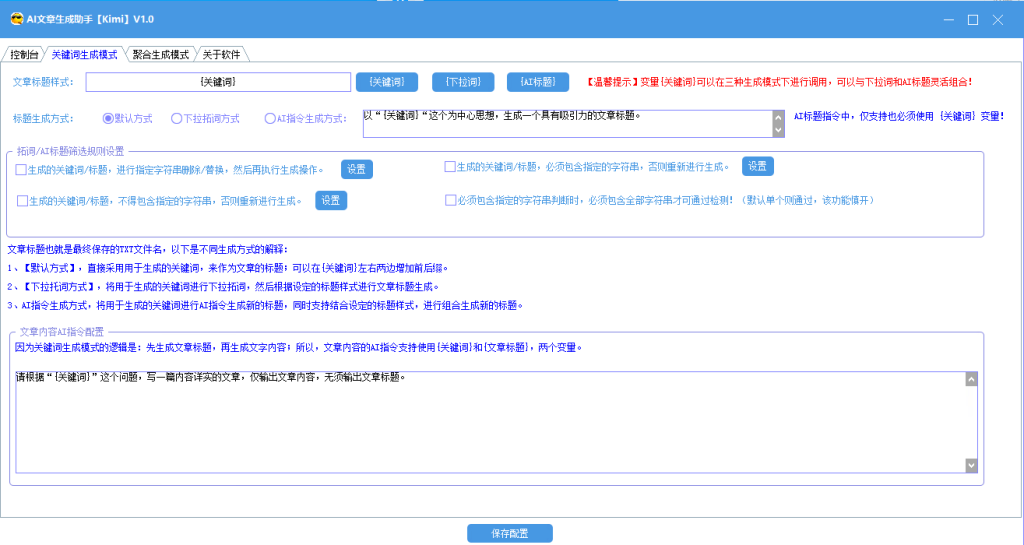Switch to the 控制台 tab
1024x545 pixels.
(x=24, y=54)
